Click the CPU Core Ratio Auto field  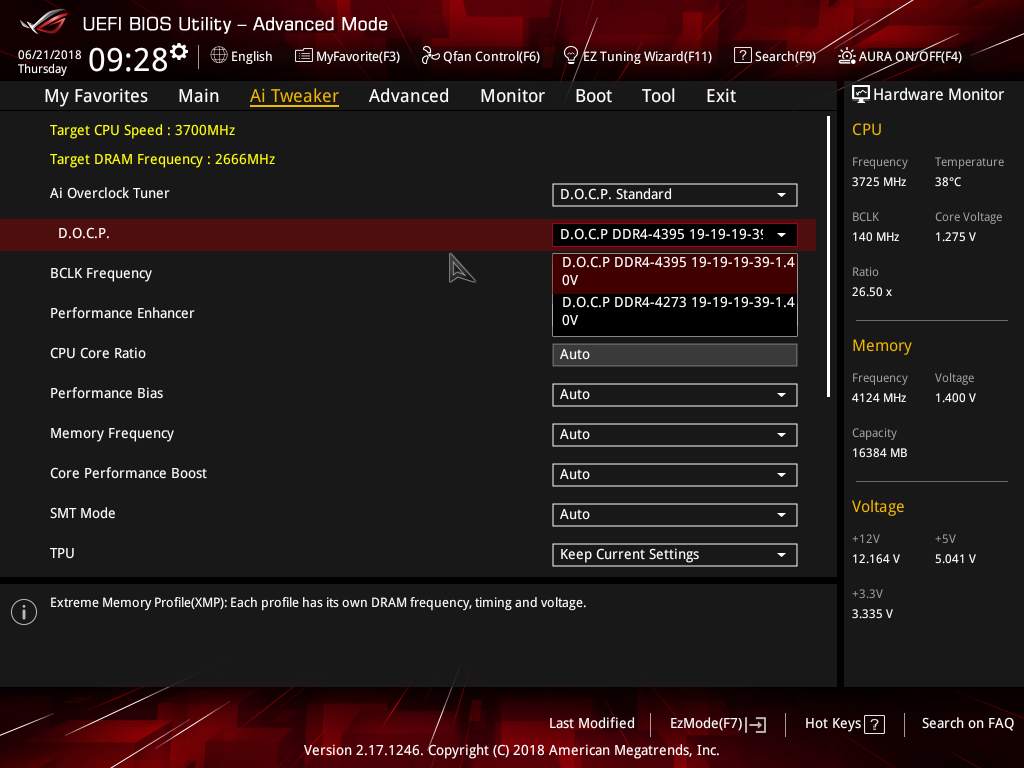675,355
